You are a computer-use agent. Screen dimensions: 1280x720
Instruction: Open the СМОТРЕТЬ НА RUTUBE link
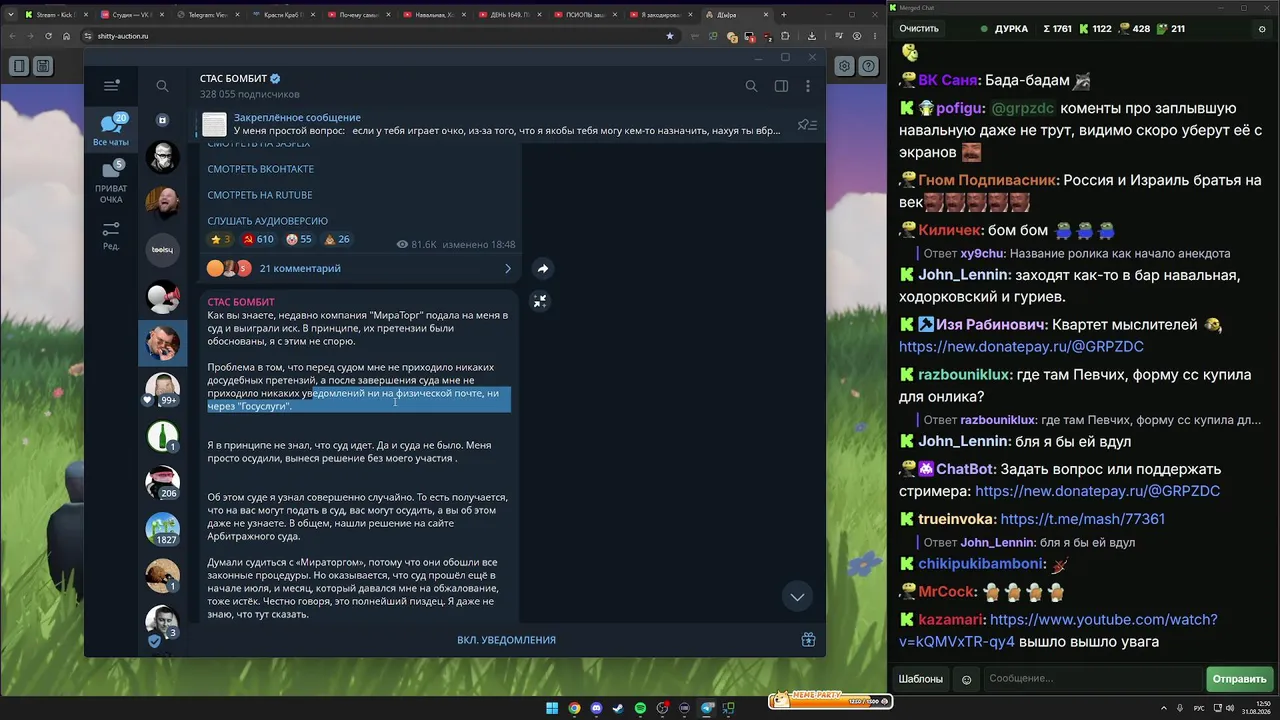pyautogui.click(x=260, y=195)
